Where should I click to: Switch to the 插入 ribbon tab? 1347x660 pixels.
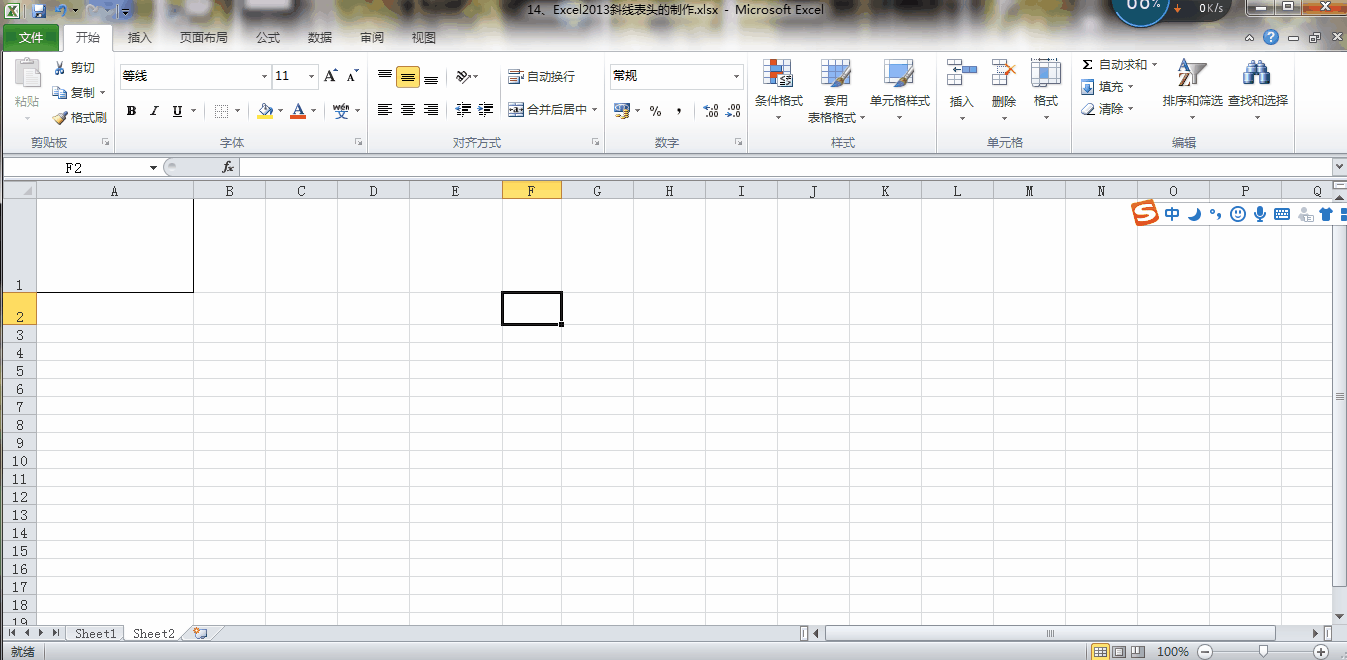[139, 37]
